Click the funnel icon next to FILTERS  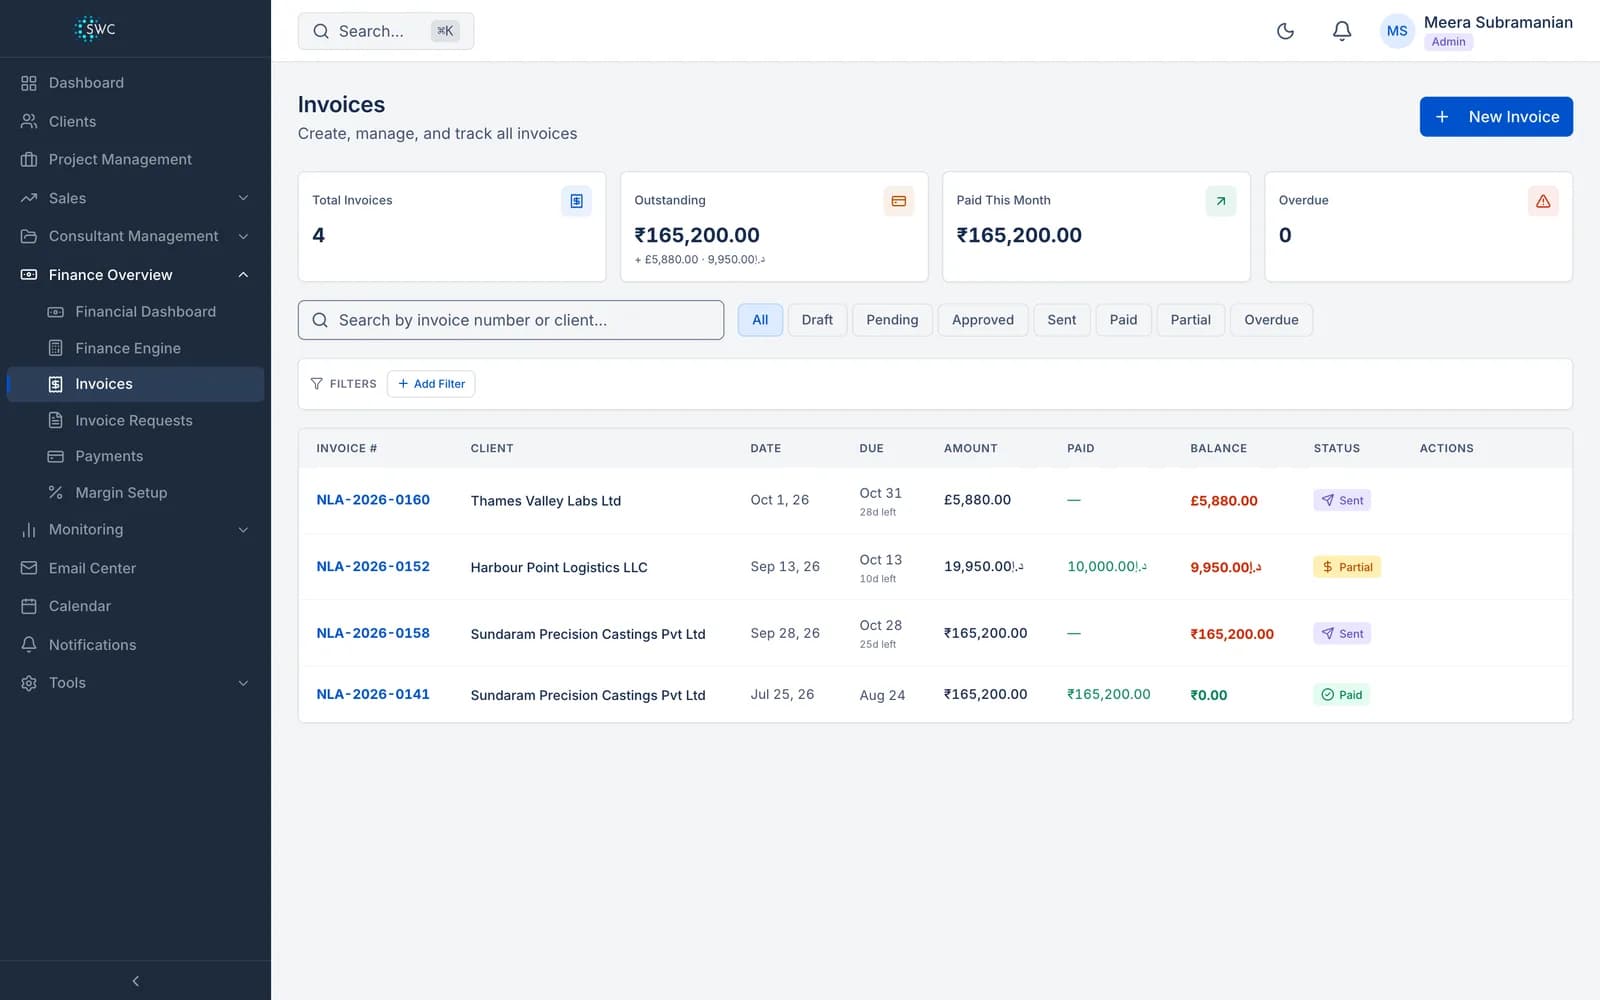click(x=317, y=384)
